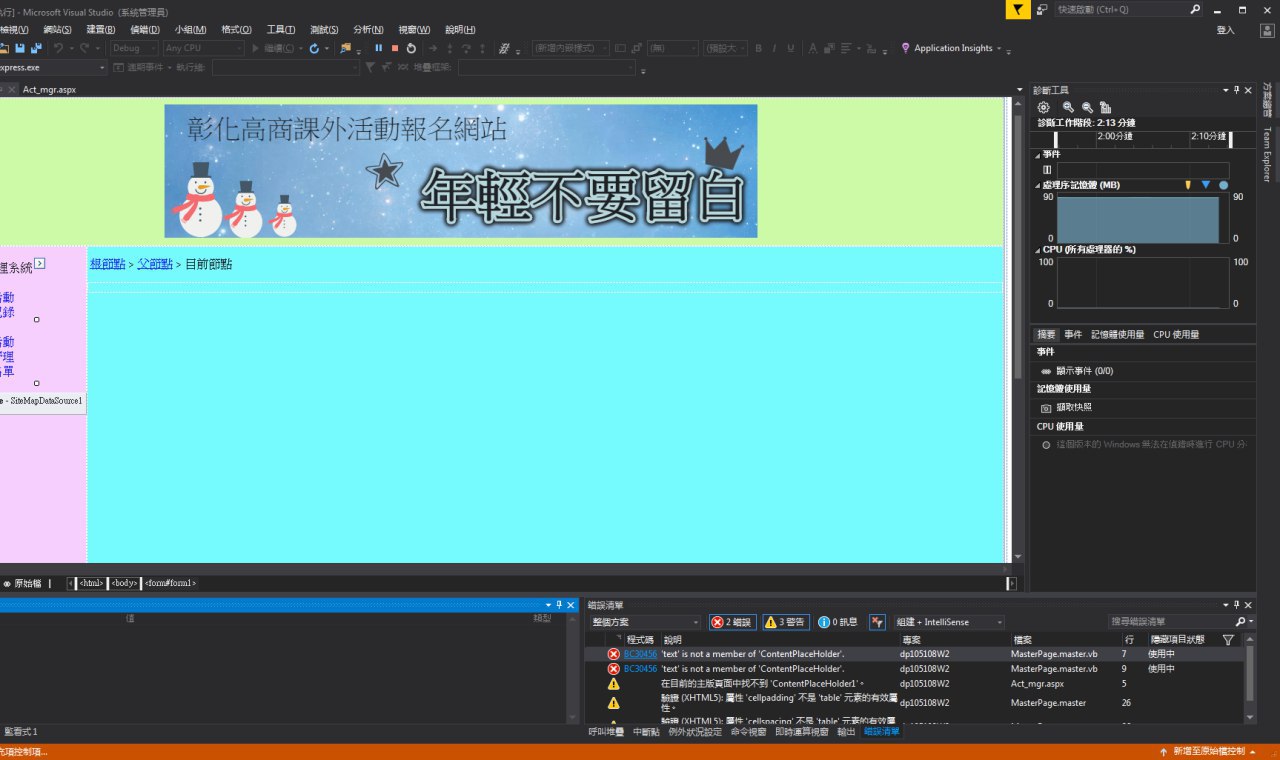Screen dimensions: 1280x760
Task: Click the restart debugging icon
Action: point(411,48)
